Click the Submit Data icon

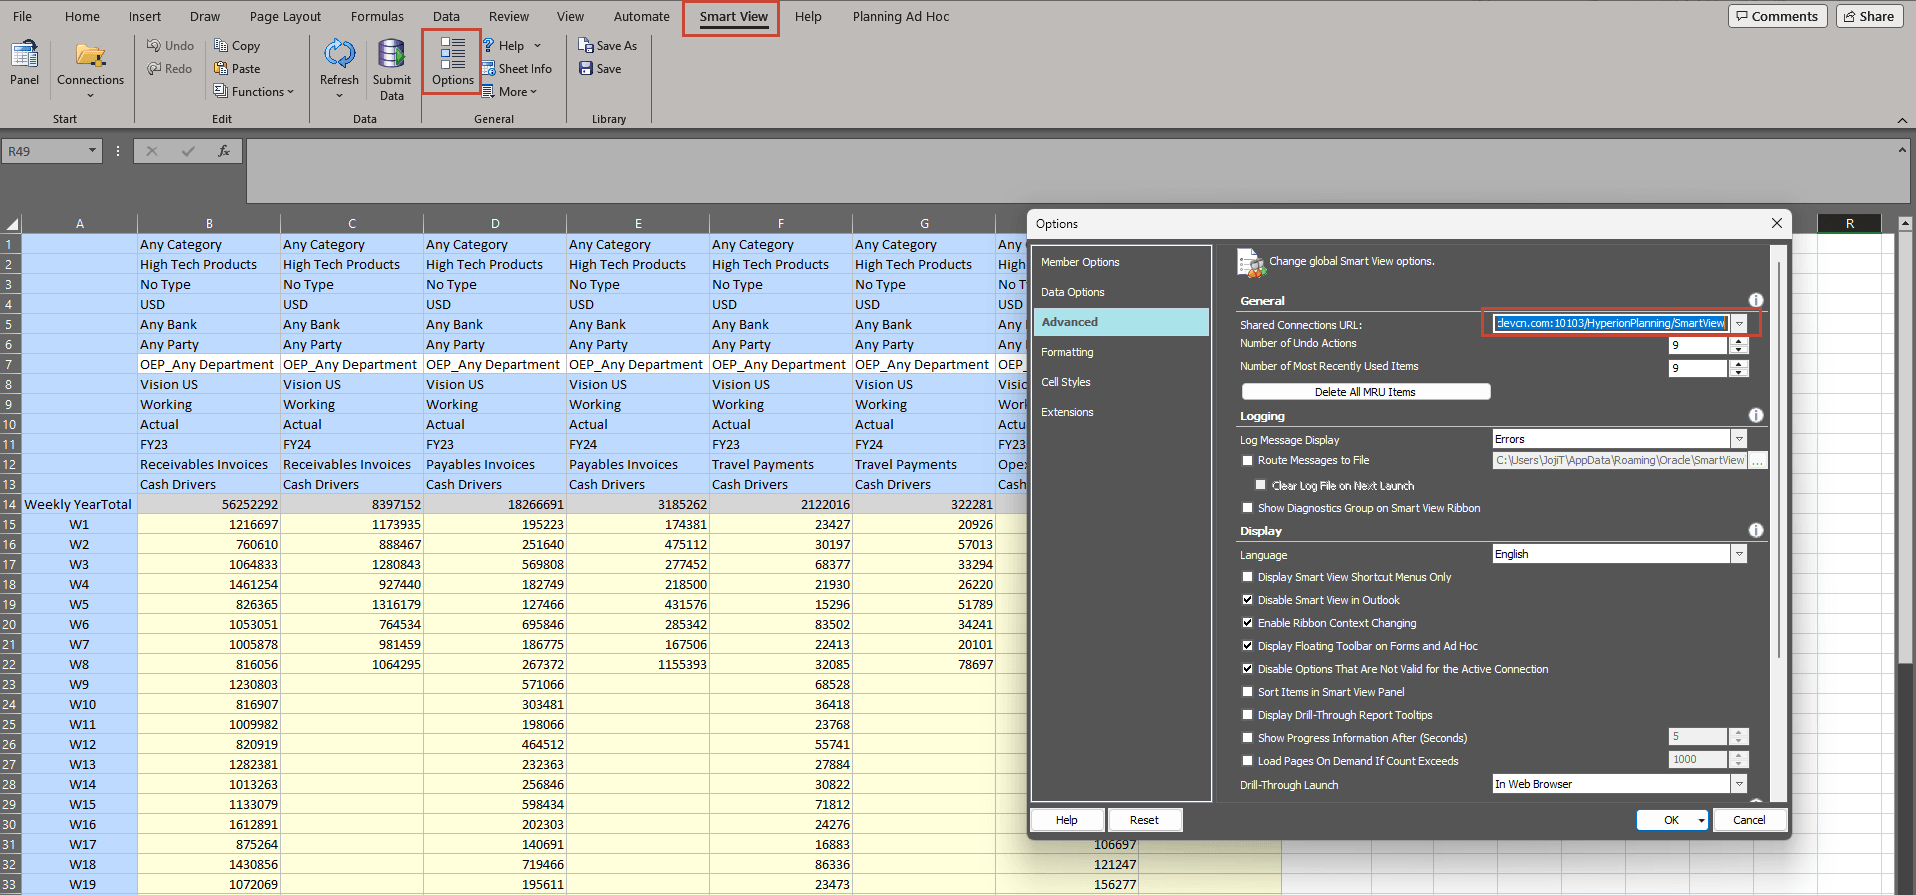point(391,56)
